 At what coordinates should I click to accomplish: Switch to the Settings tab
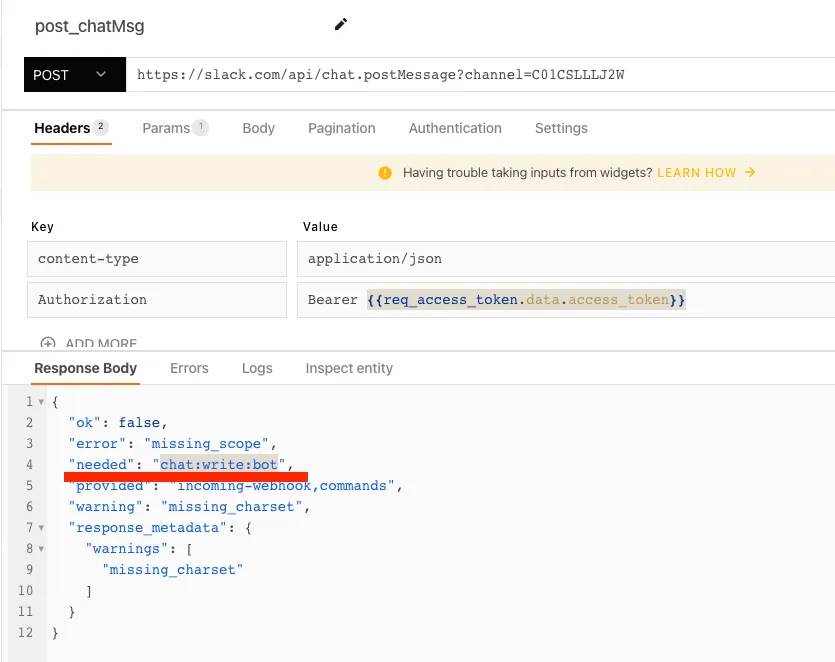[561, 128]
